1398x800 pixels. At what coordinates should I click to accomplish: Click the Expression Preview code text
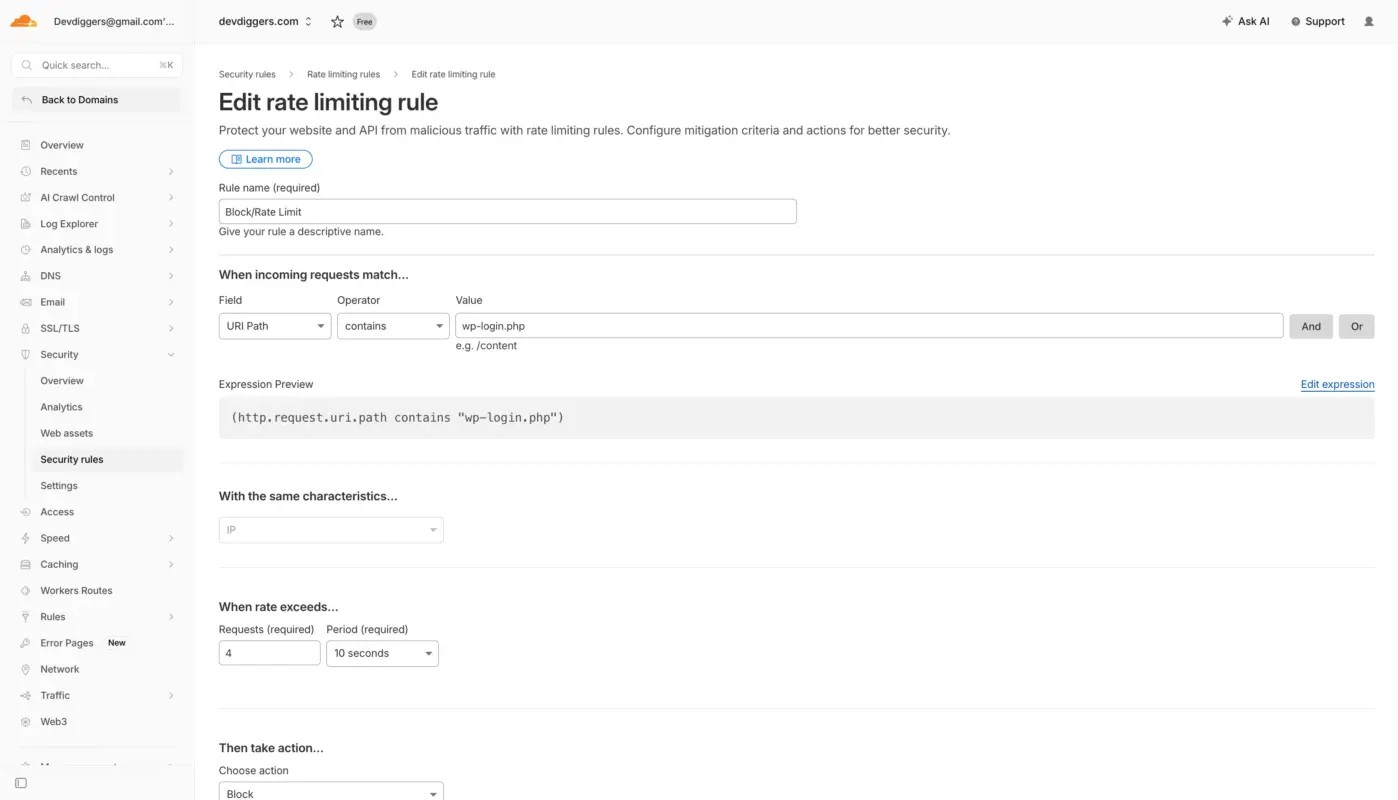(x=398, y=417)
